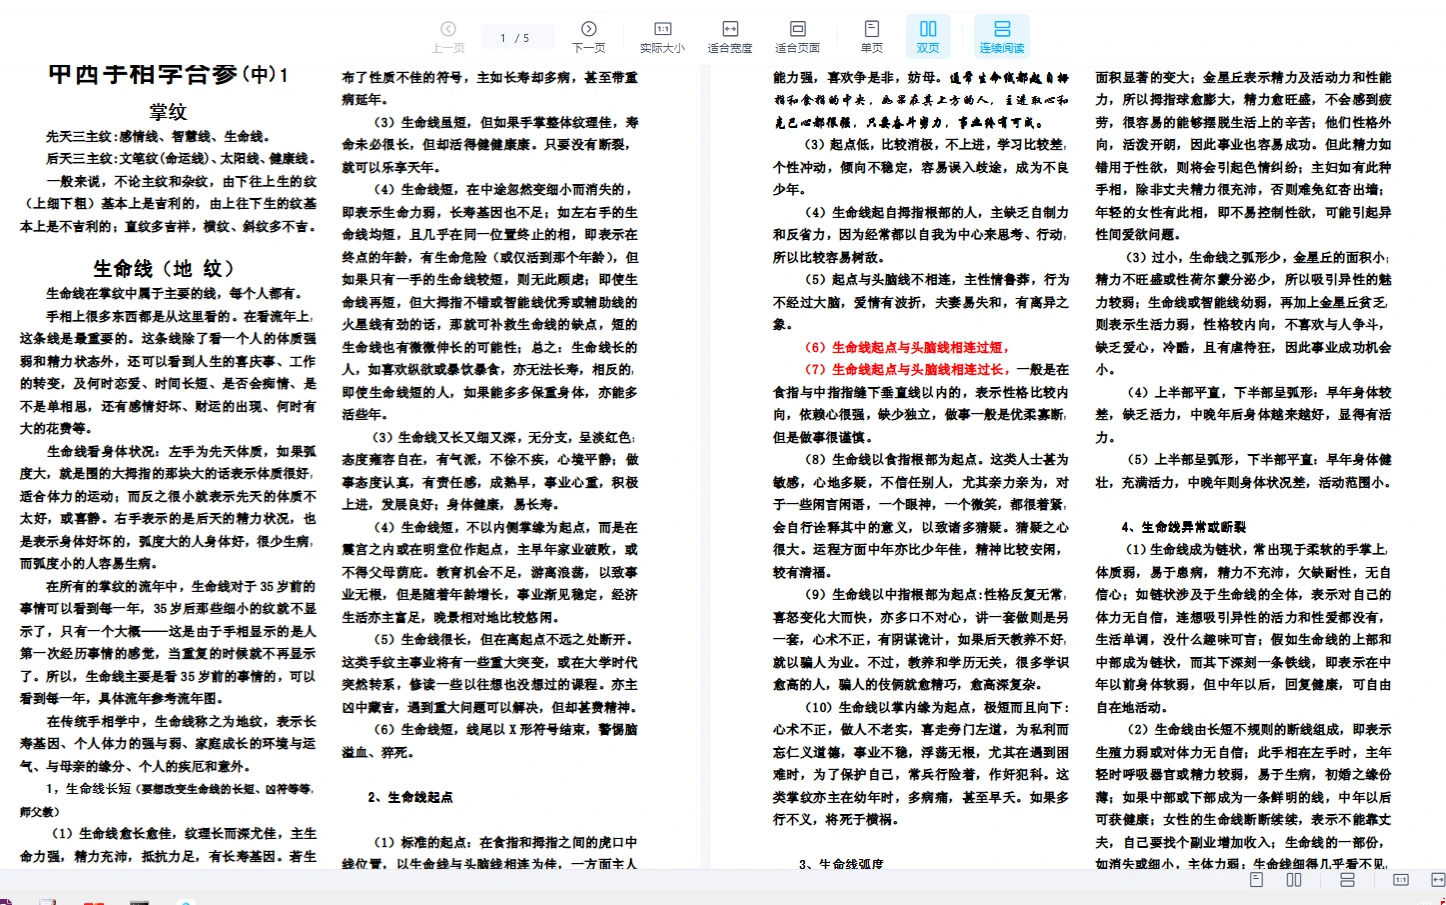Click the fit width icon at bottom-right corner
Viewport: 1446px width, 905px height.
1437,880
